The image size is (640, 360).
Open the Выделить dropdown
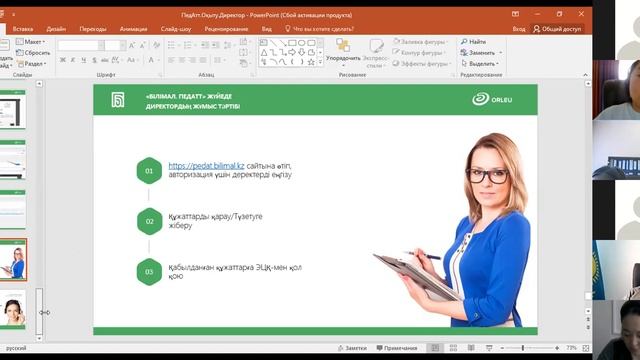[480, 64]
